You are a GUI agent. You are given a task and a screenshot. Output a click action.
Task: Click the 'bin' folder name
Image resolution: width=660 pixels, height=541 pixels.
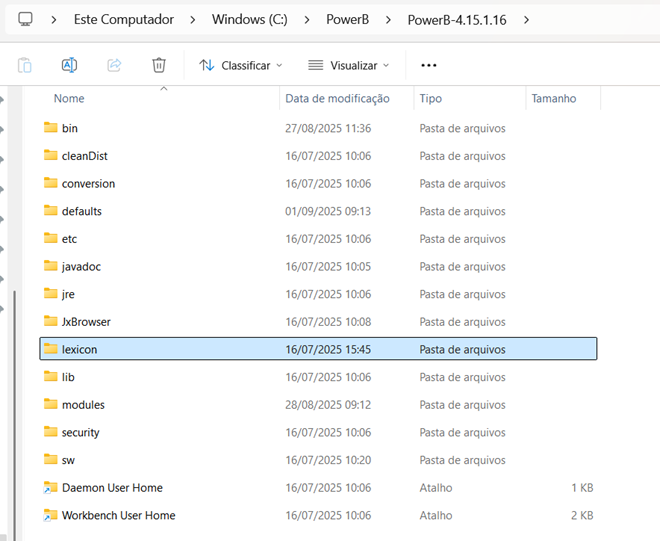pyautogui.click(x=70, y=128)
